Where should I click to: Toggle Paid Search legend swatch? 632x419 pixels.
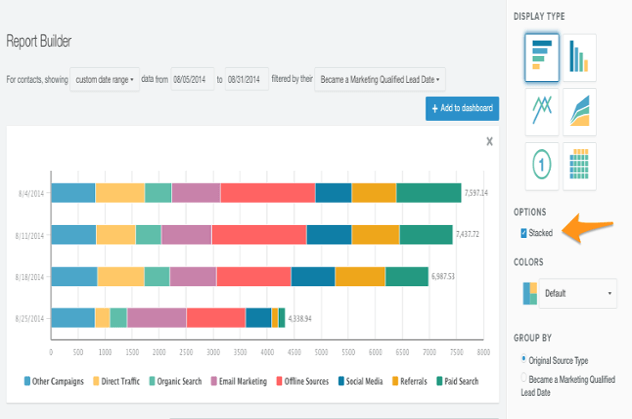439,381
